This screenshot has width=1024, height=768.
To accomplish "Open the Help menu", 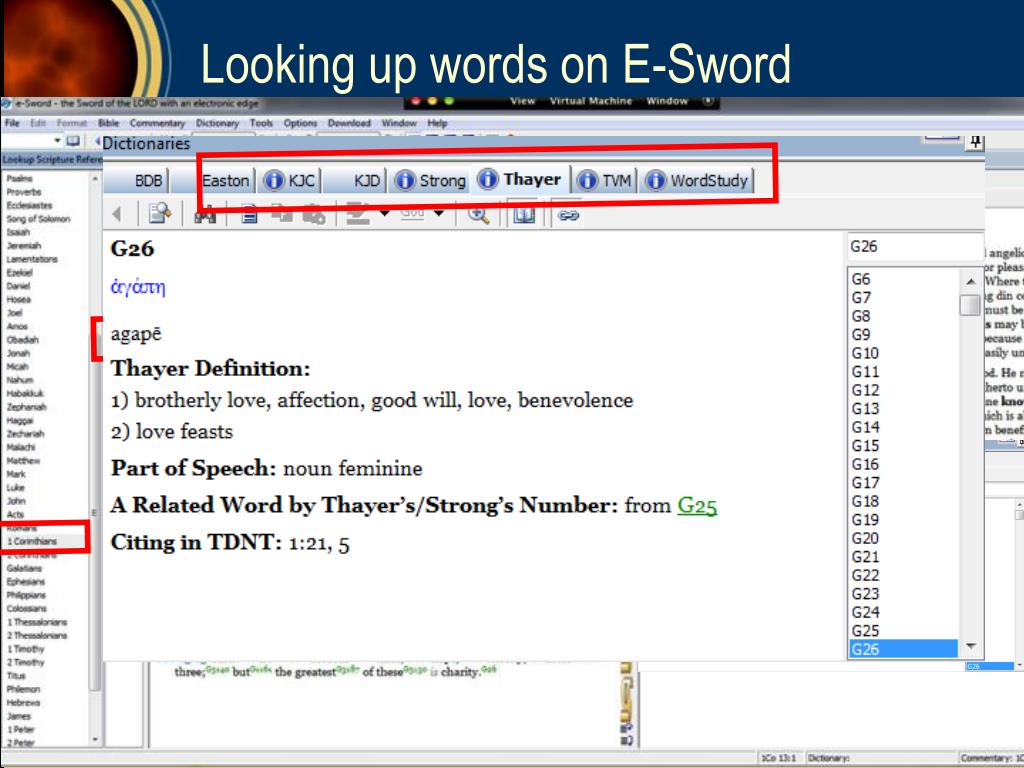I will tap(438, 123).
